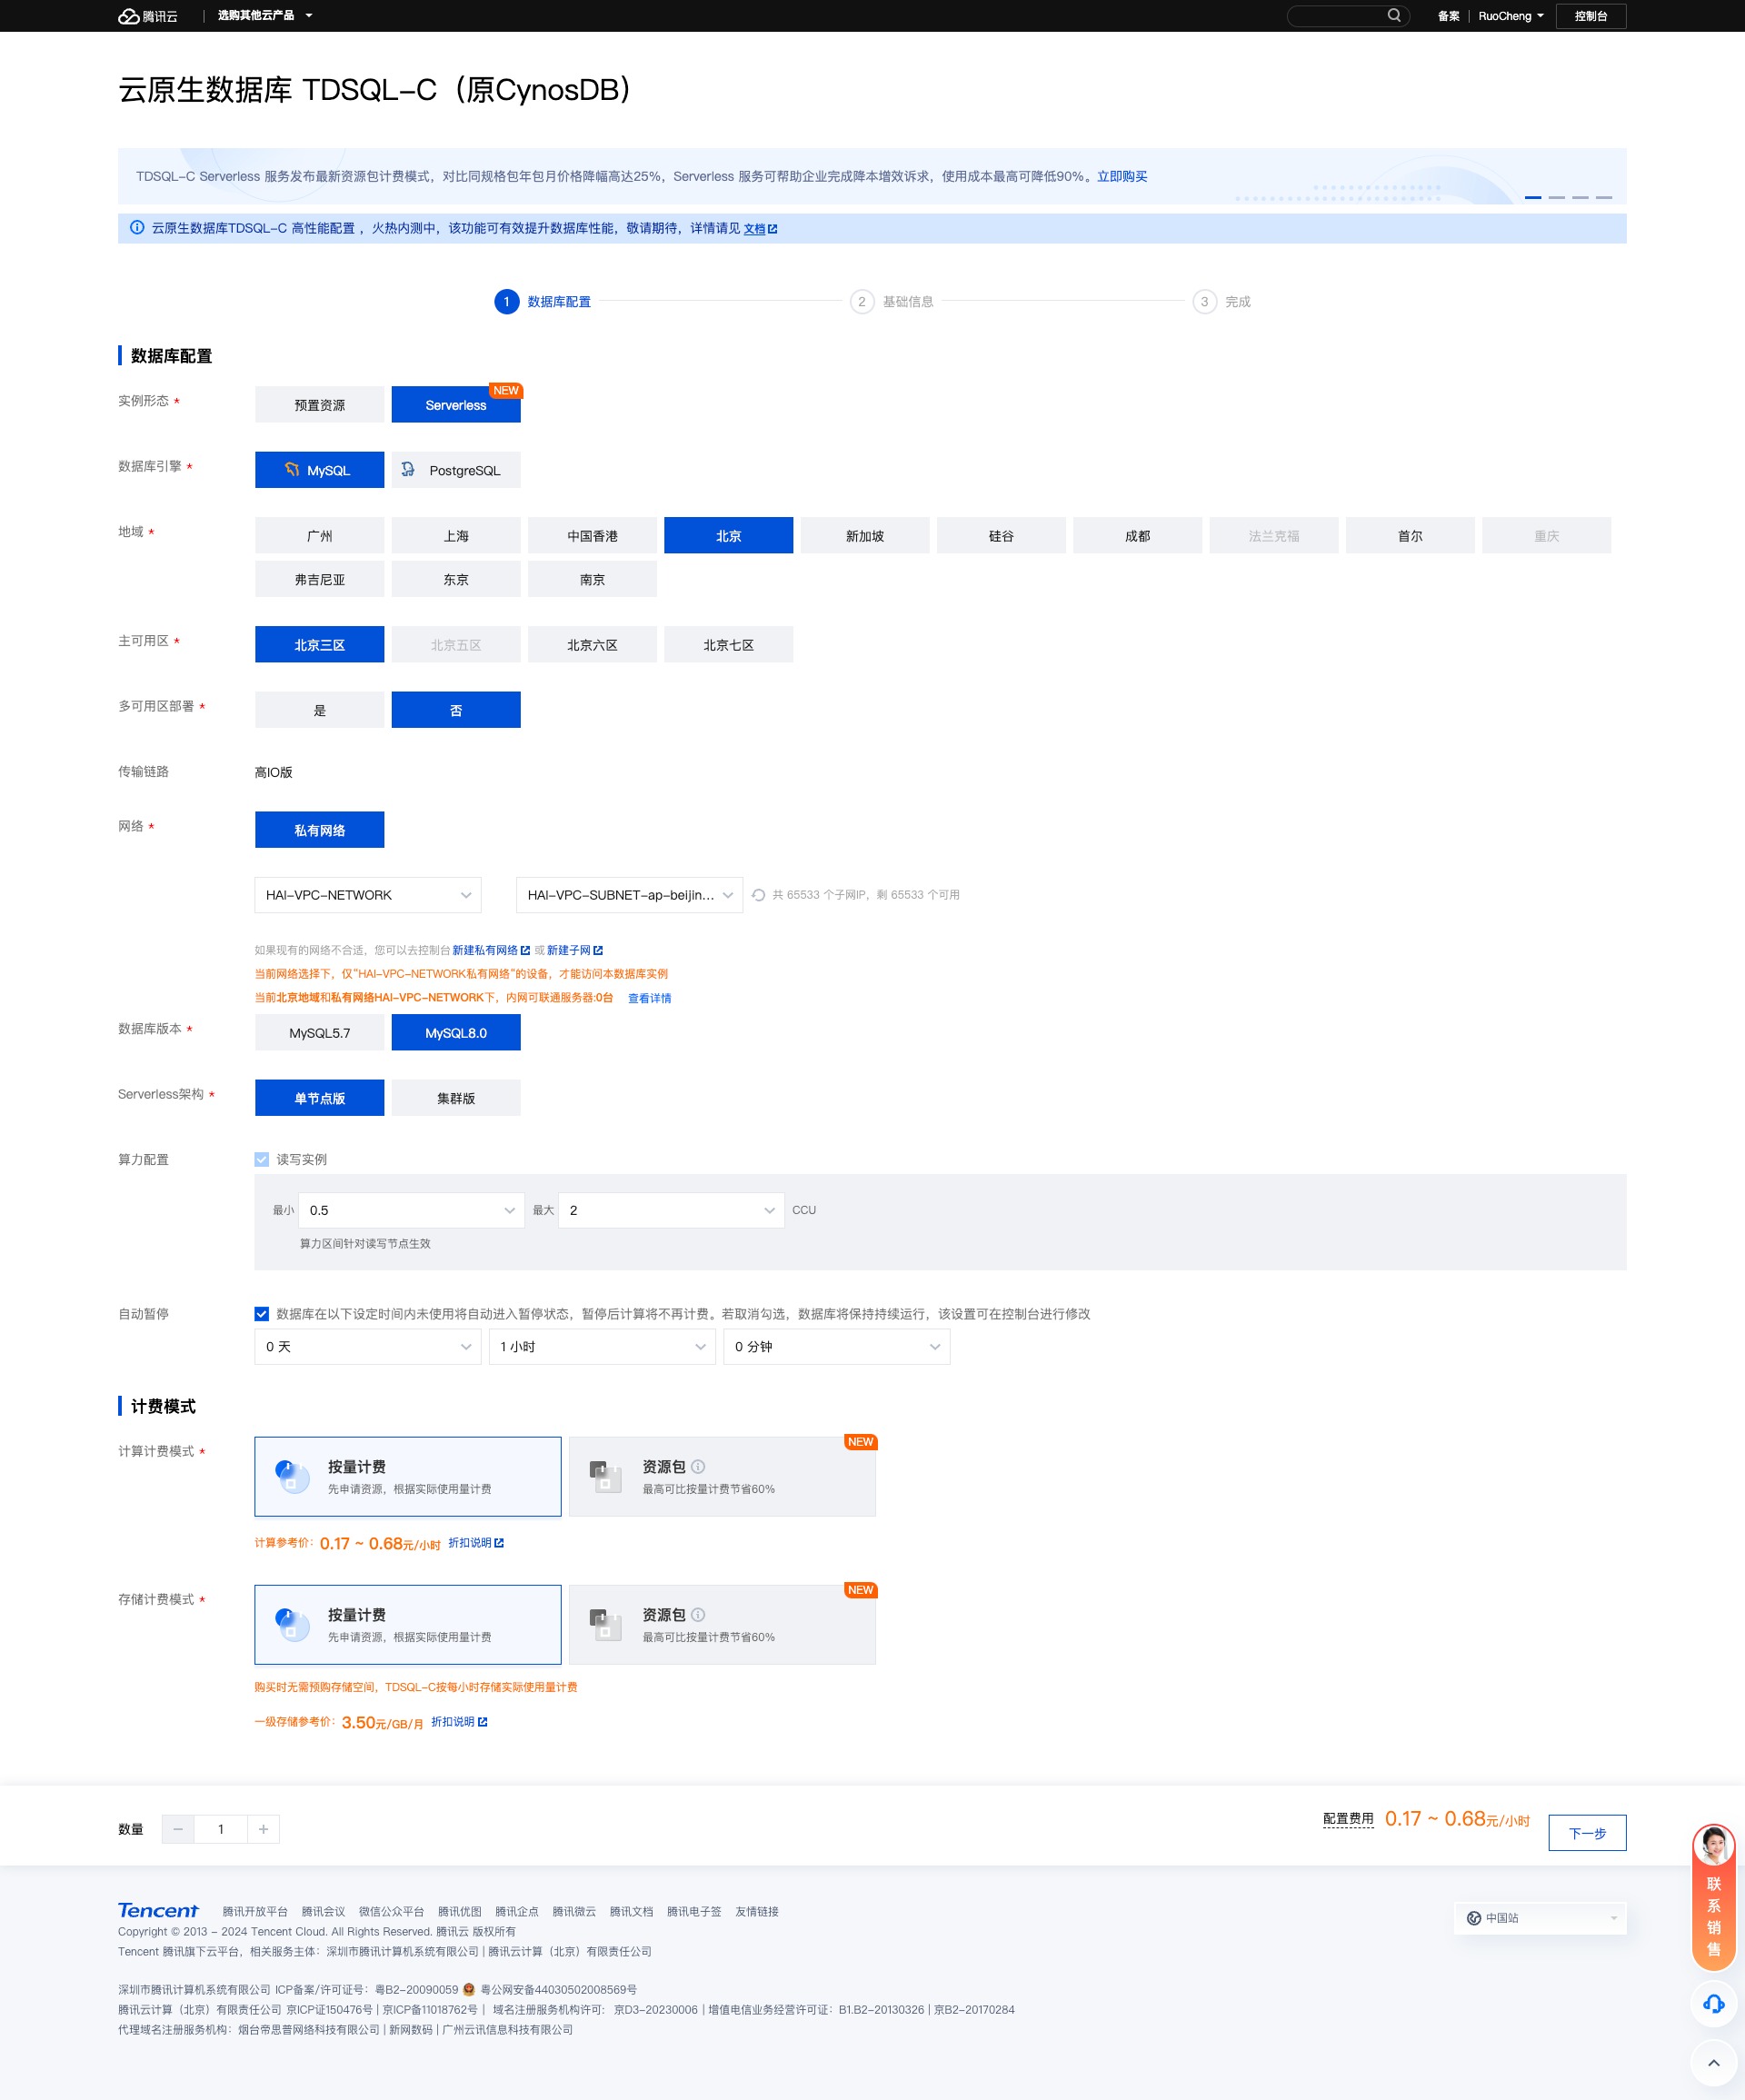Toggle the auto-pause checkbox
1745x2100 pixels.
[x=262, y=1314]
